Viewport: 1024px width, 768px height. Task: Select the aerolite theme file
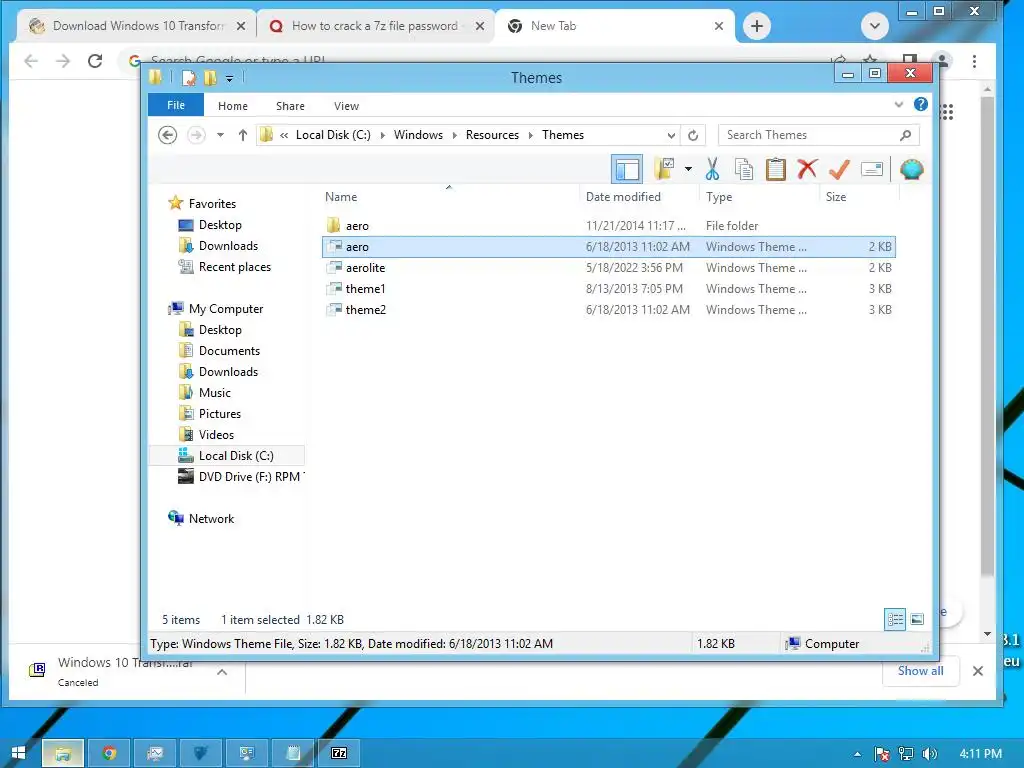click(609, 268)
